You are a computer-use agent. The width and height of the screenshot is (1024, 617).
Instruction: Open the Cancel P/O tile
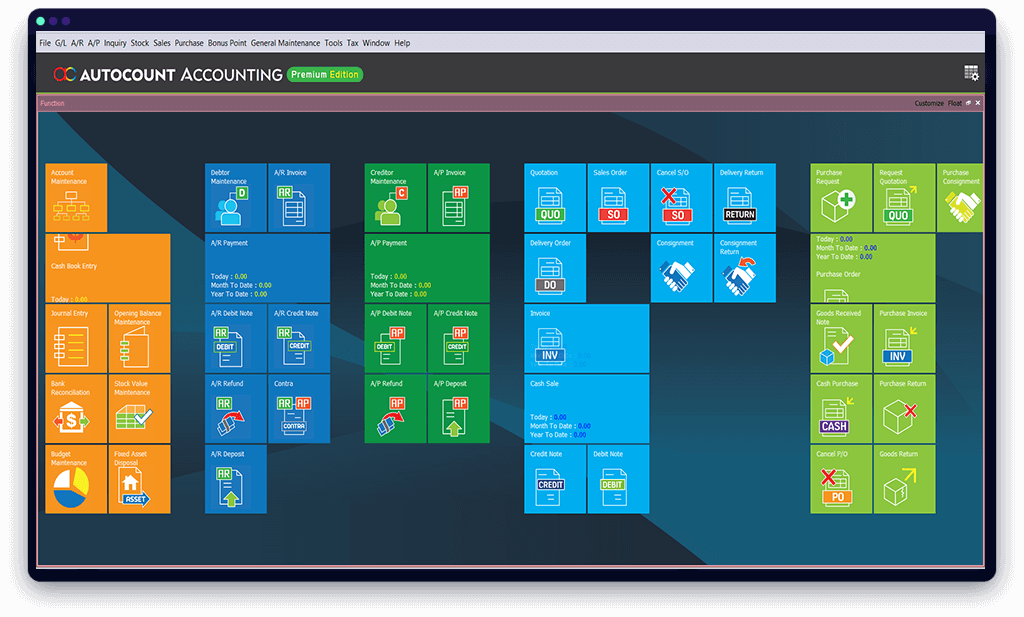[841, 479]
